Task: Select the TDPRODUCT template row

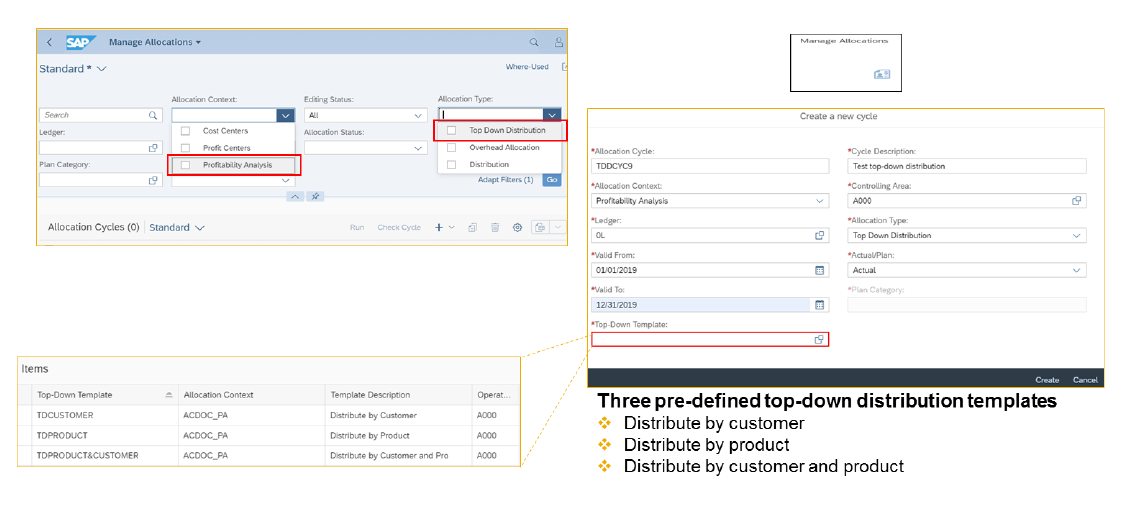Action: (x=62, y=436)
